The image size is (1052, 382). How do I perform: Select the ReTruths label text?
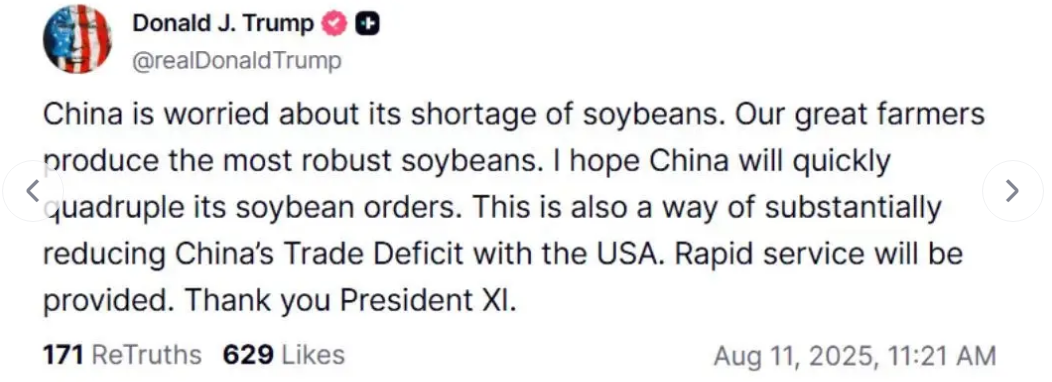(146, 354)
